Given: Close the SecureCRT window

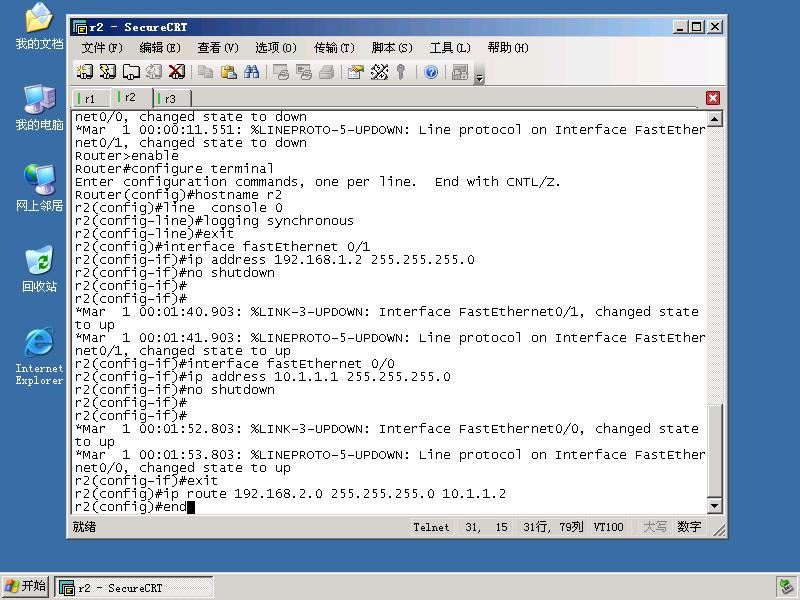Looking at the screenshot, I should pos(715,27).
